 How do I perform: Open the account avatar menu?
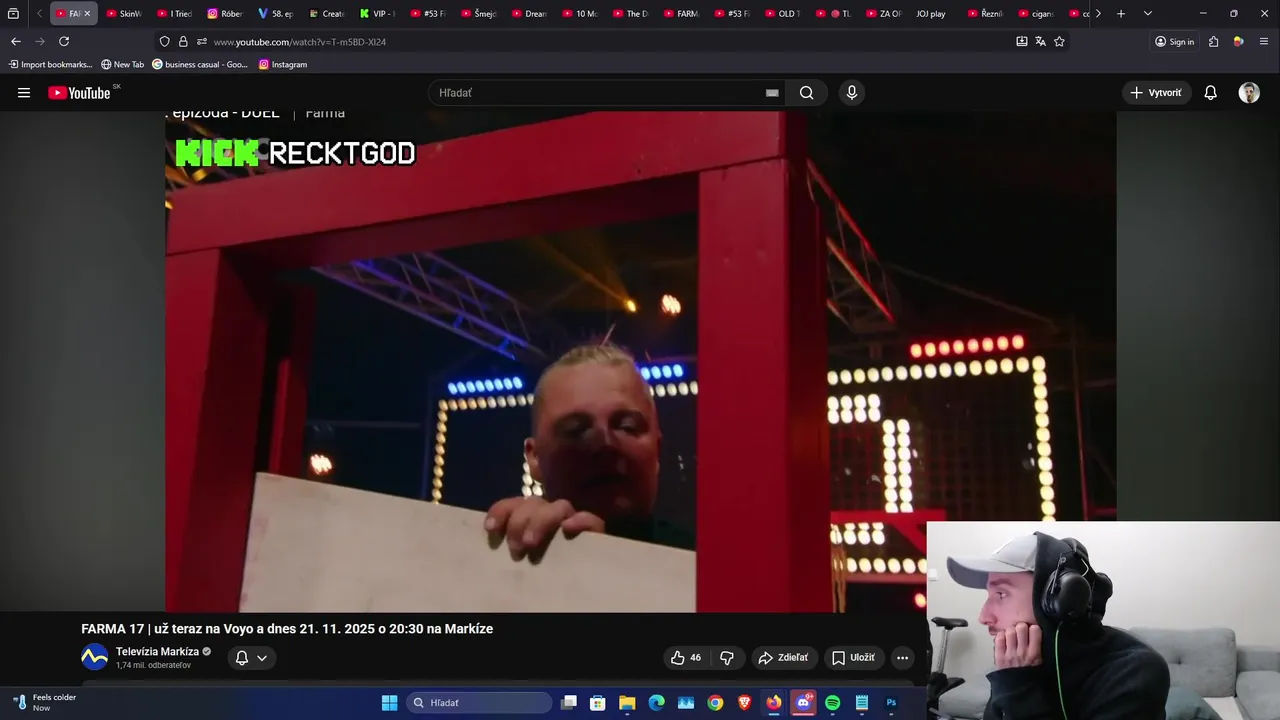coord(1249,93)
